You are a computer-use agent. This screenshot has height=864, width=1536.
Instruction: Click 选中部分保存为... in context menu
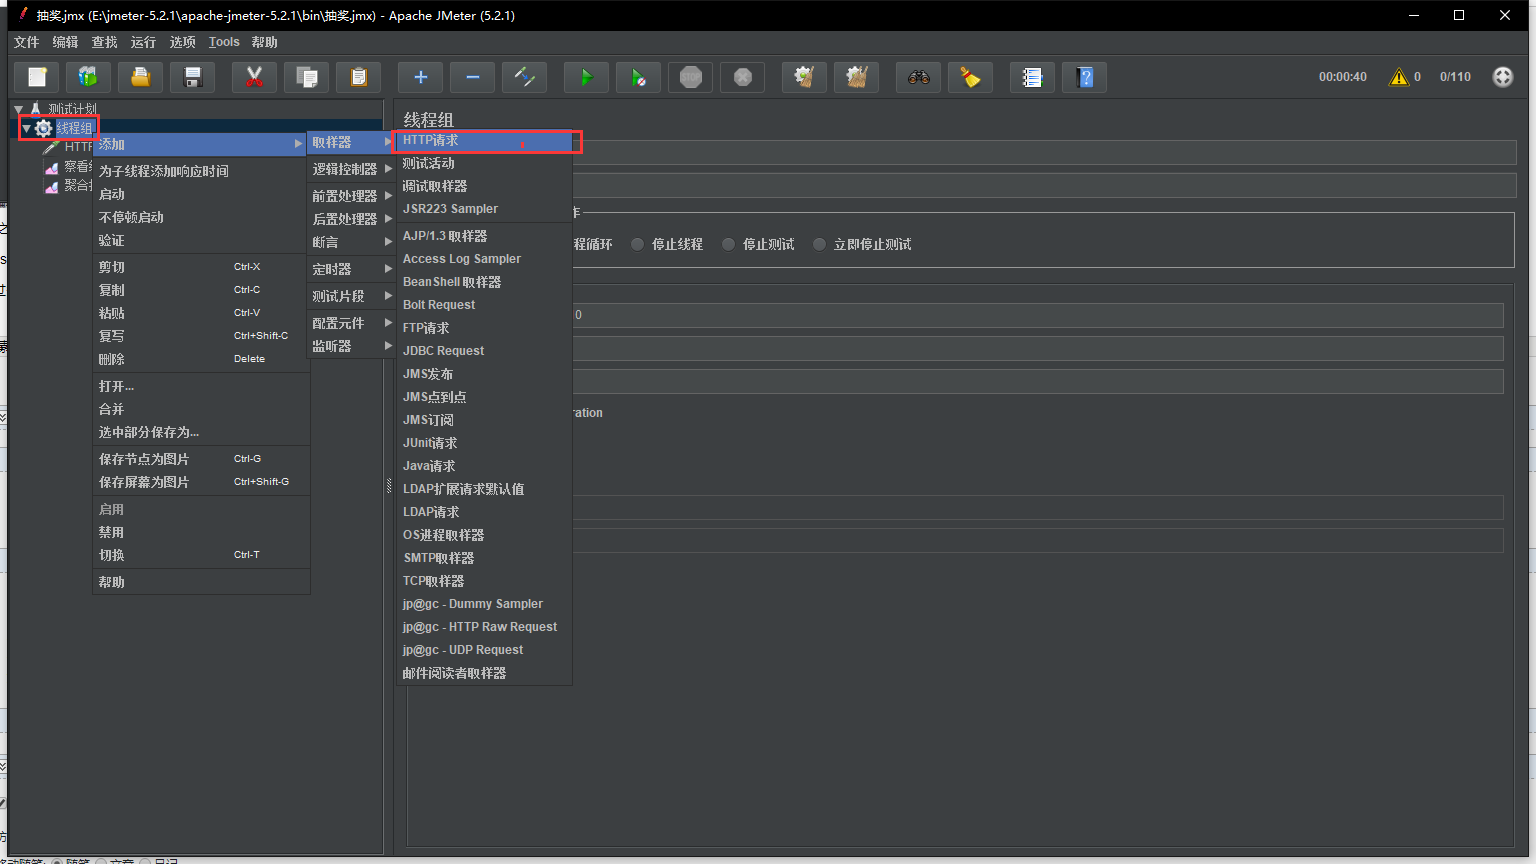pos(201,432)
